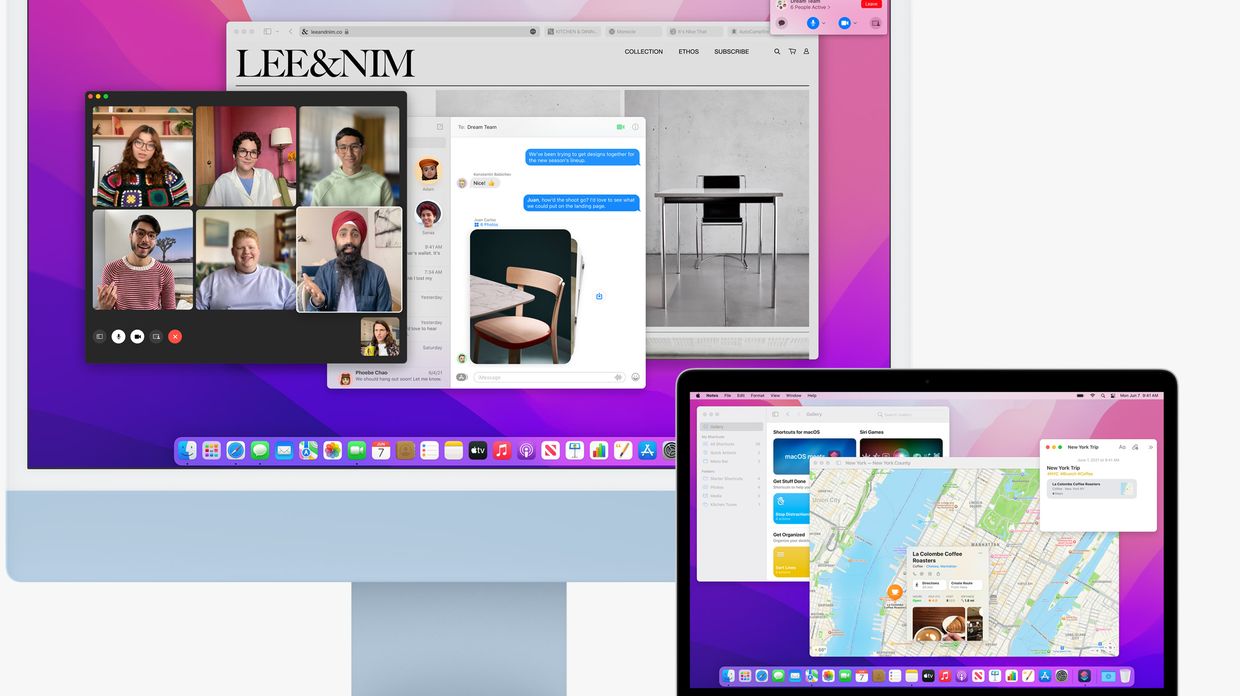Screen dimensions: 1240x696
Task: Switch to the Monocle tab in Safari
Action: click(633, 32)
